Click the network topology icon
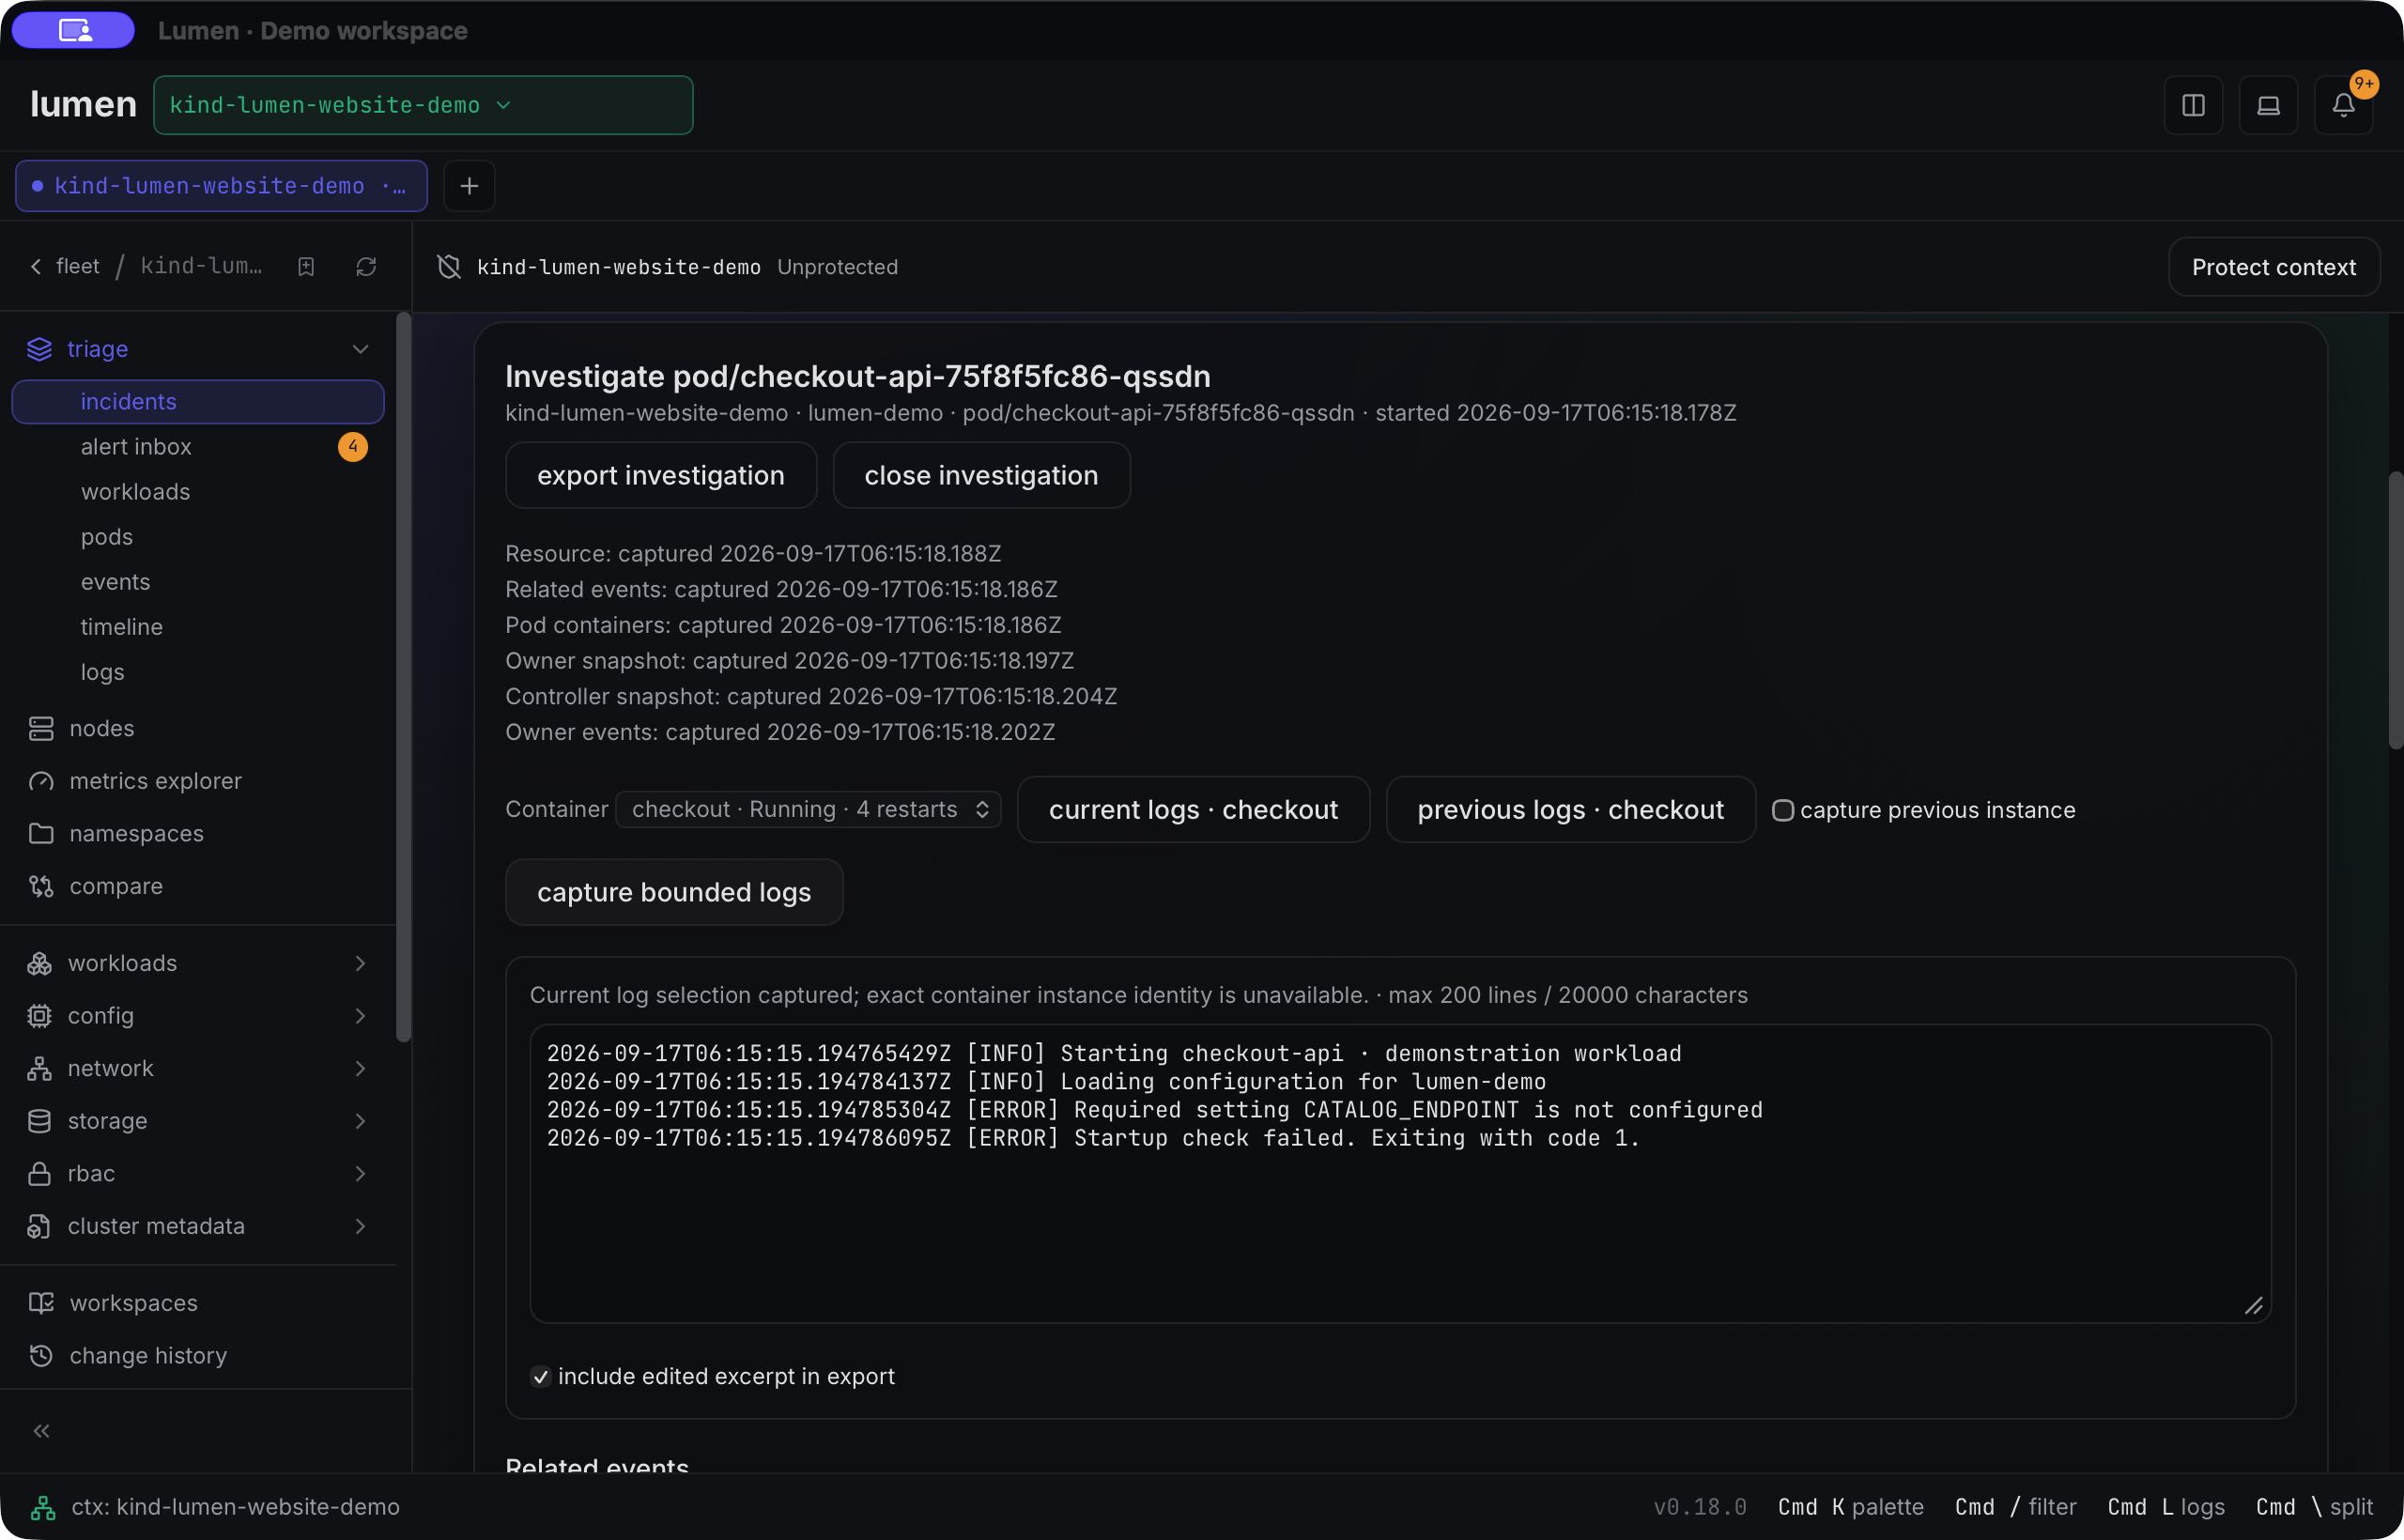 (39, 1068)
